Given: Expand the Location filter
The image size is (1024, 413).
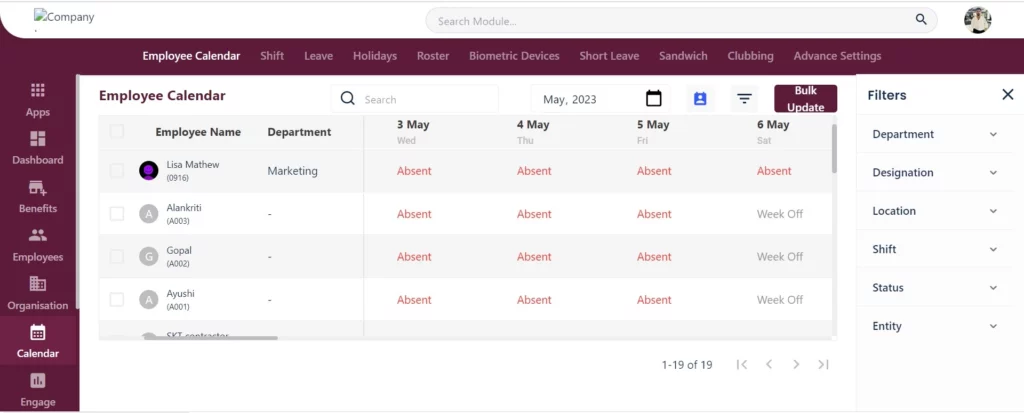Looking at the screenshot, I should click(x=935, y=211).
